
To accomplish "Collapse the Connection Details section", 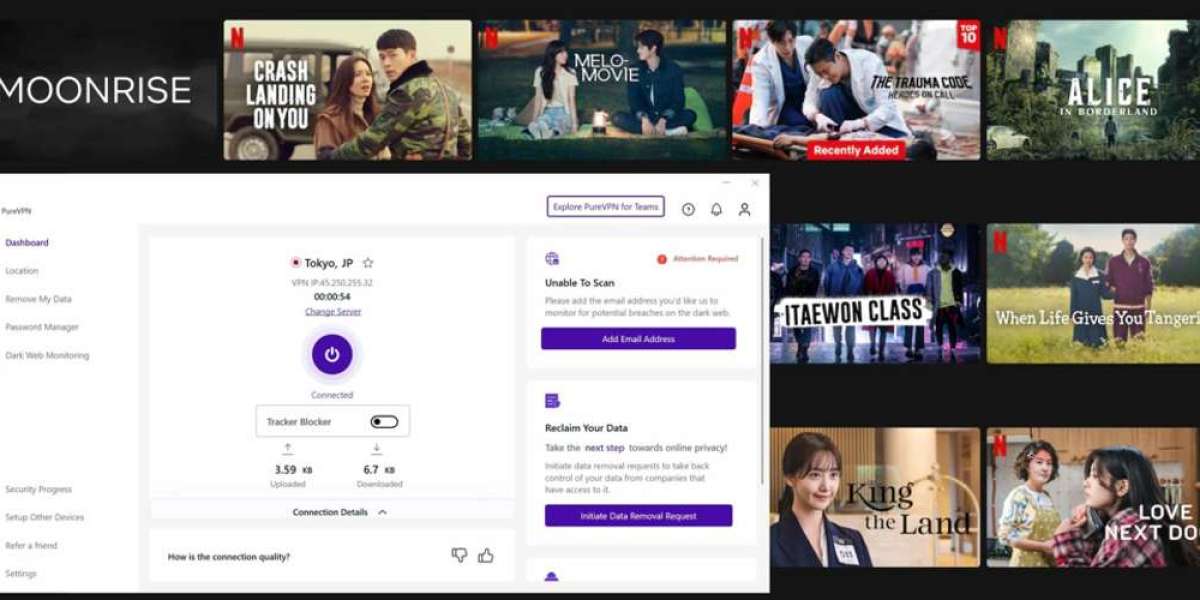I will click(x=333, y=511).
